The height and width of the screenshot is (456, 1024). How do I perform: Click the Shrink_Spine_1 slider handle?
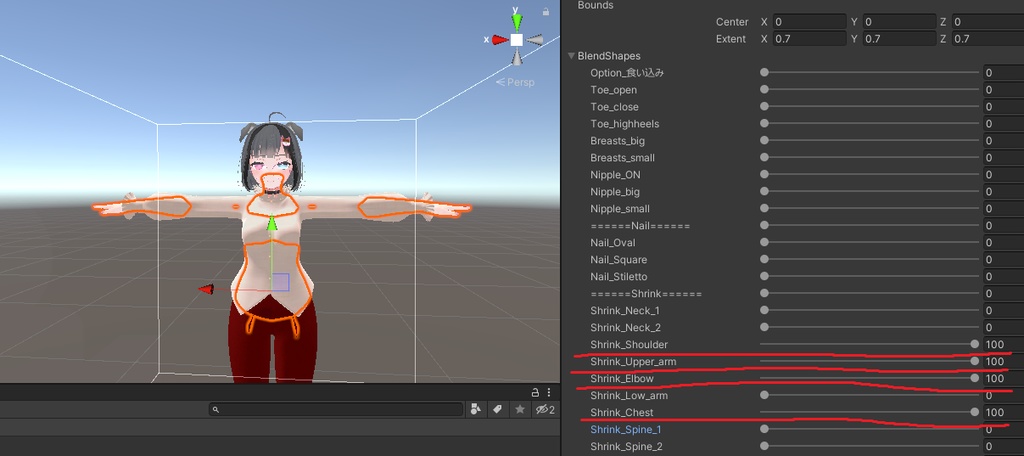point(764,429)
